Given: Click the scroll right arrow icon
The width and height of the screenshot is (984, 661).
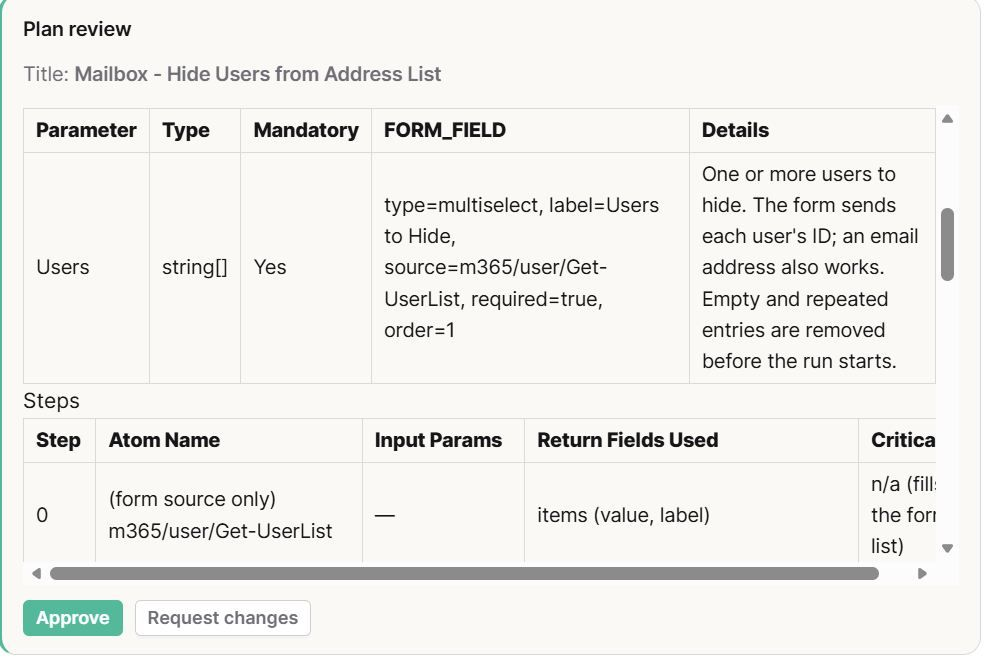Looking at the screenshot, I should (922, 573).
